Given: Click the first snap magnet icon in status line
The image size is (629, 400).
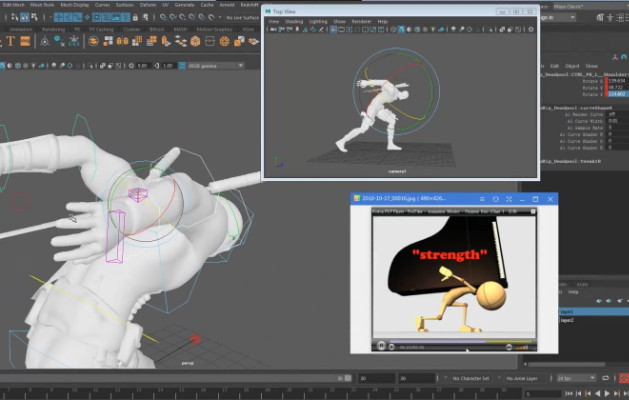Looking at the screenshot, I should point(163,17).
